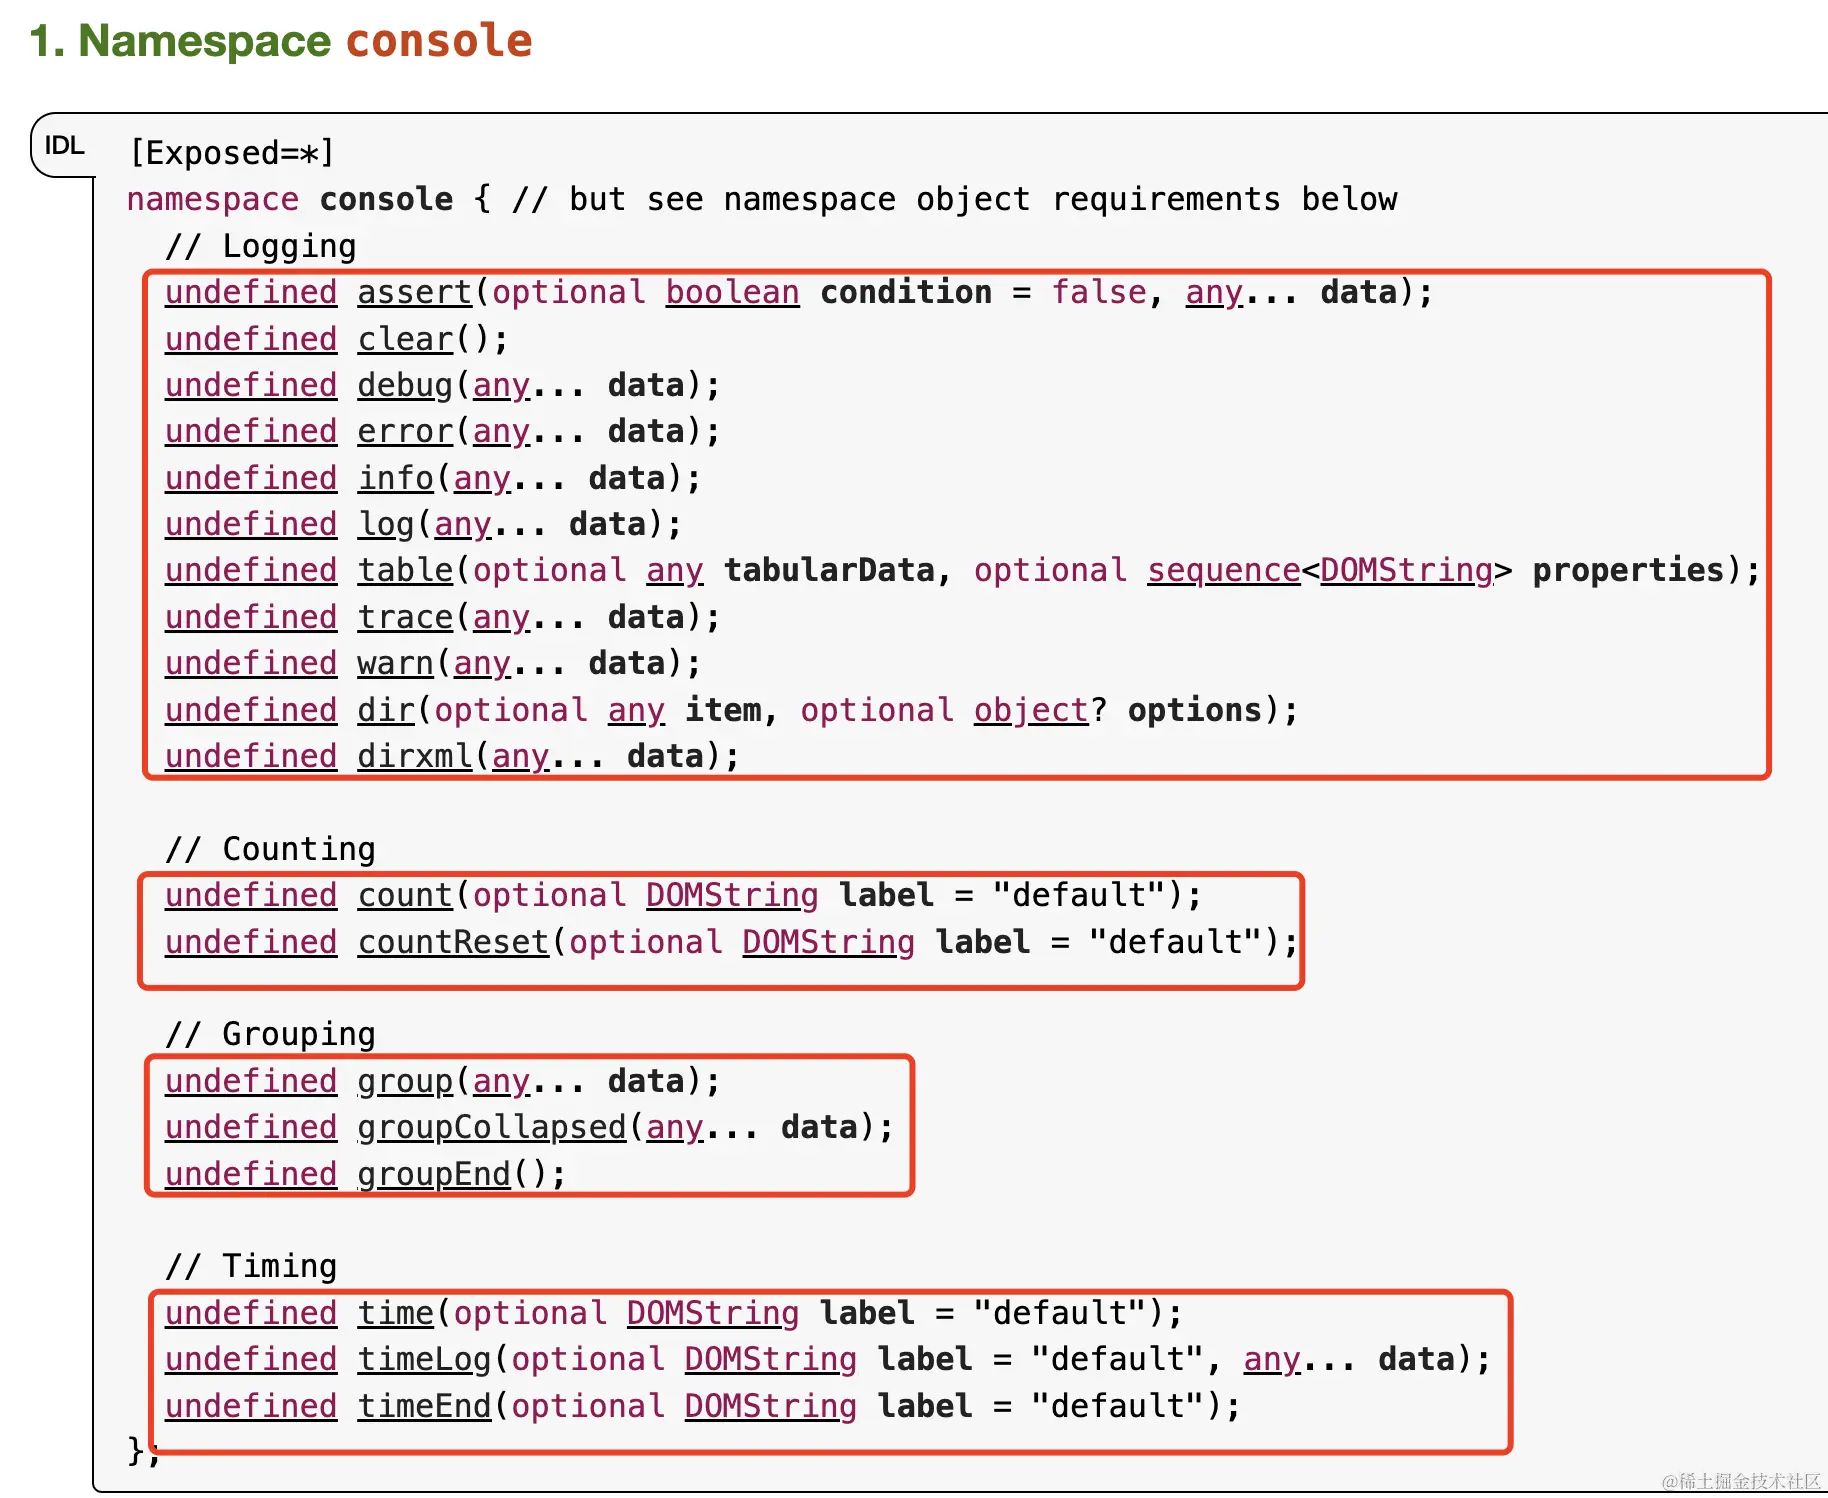
Task: Follow the debug method link
Action: (x=405, y=385)
